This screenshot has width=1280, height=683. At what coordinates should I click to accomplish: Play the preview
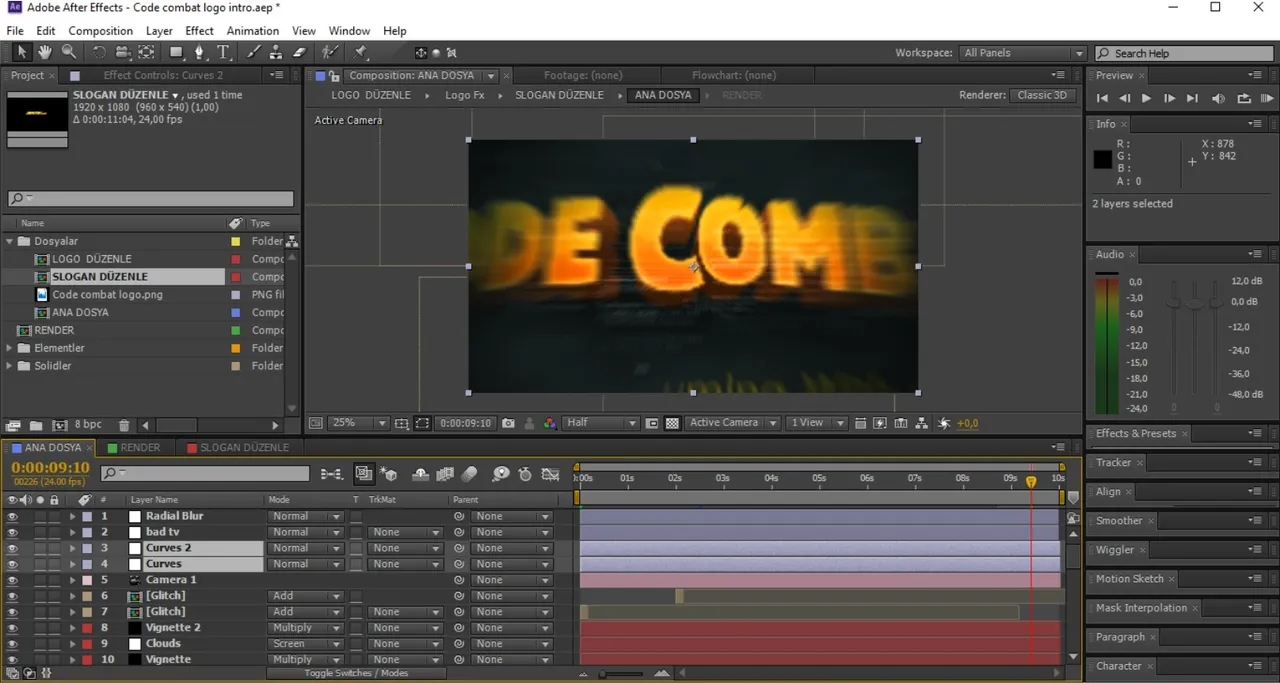(x=1146, y=98)
